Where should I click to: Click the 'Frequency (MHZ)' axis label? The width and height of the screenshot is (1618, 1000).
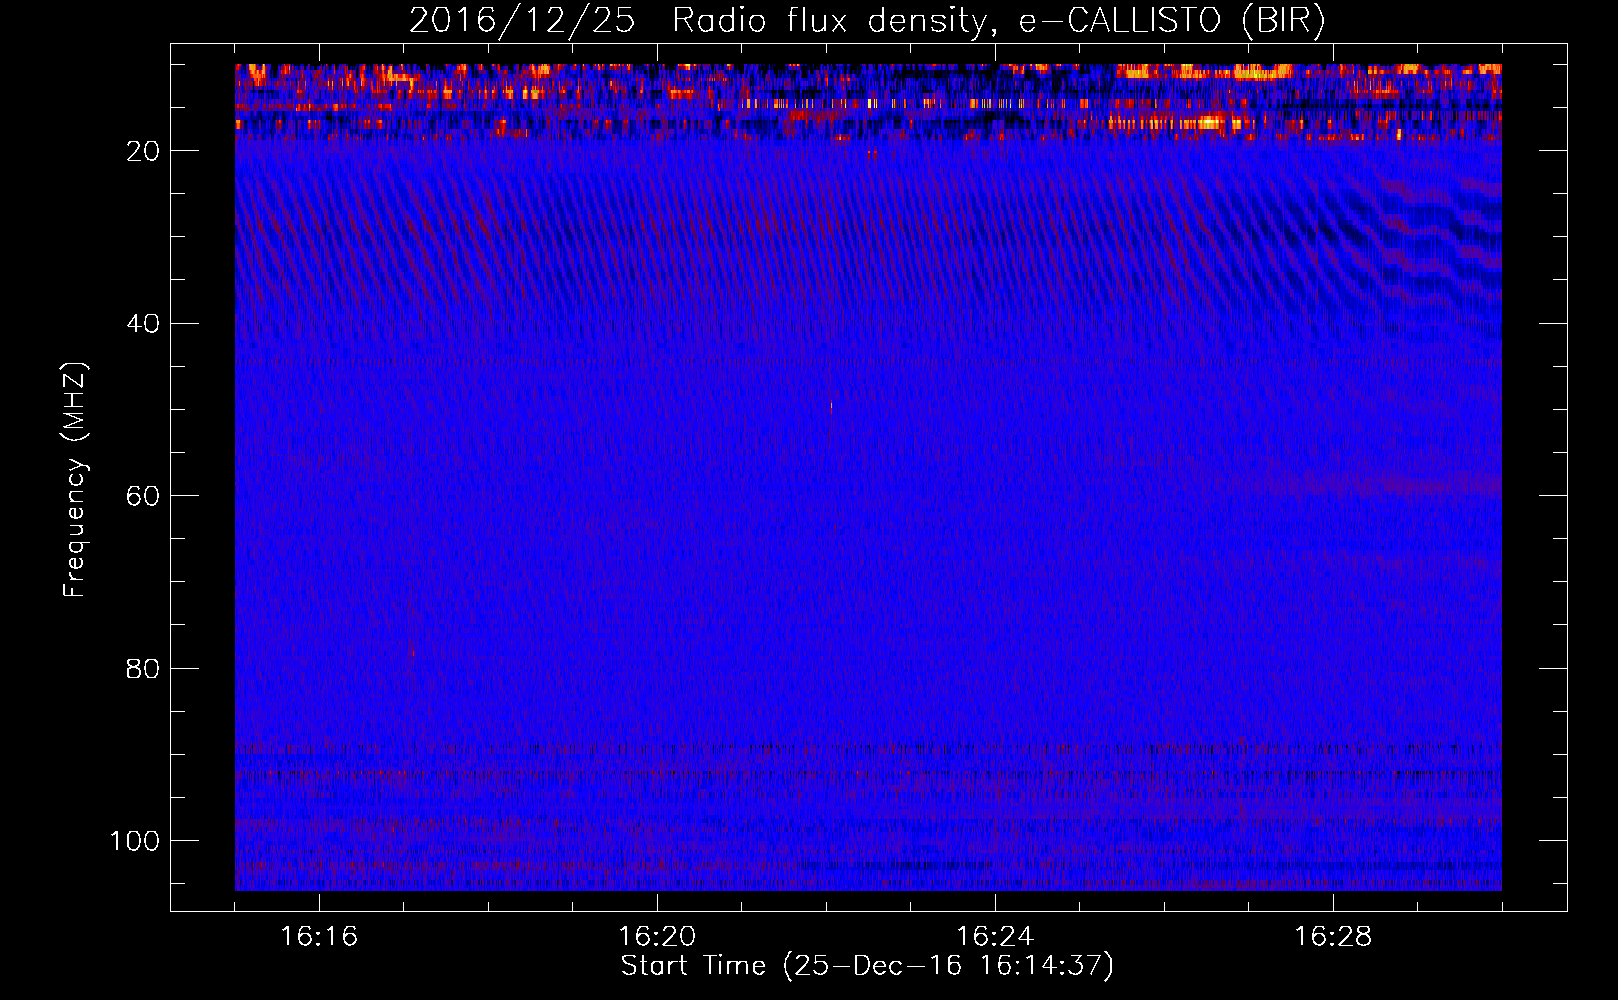(x=75, y=480)
